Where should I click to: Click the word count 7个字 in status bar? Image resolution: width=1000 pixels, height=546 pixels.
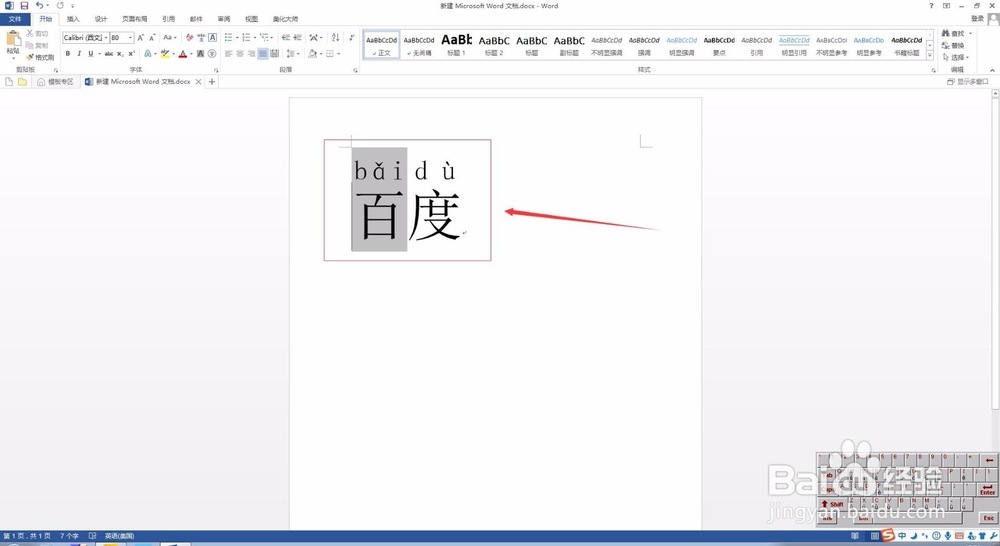click(x=70, y=536)
